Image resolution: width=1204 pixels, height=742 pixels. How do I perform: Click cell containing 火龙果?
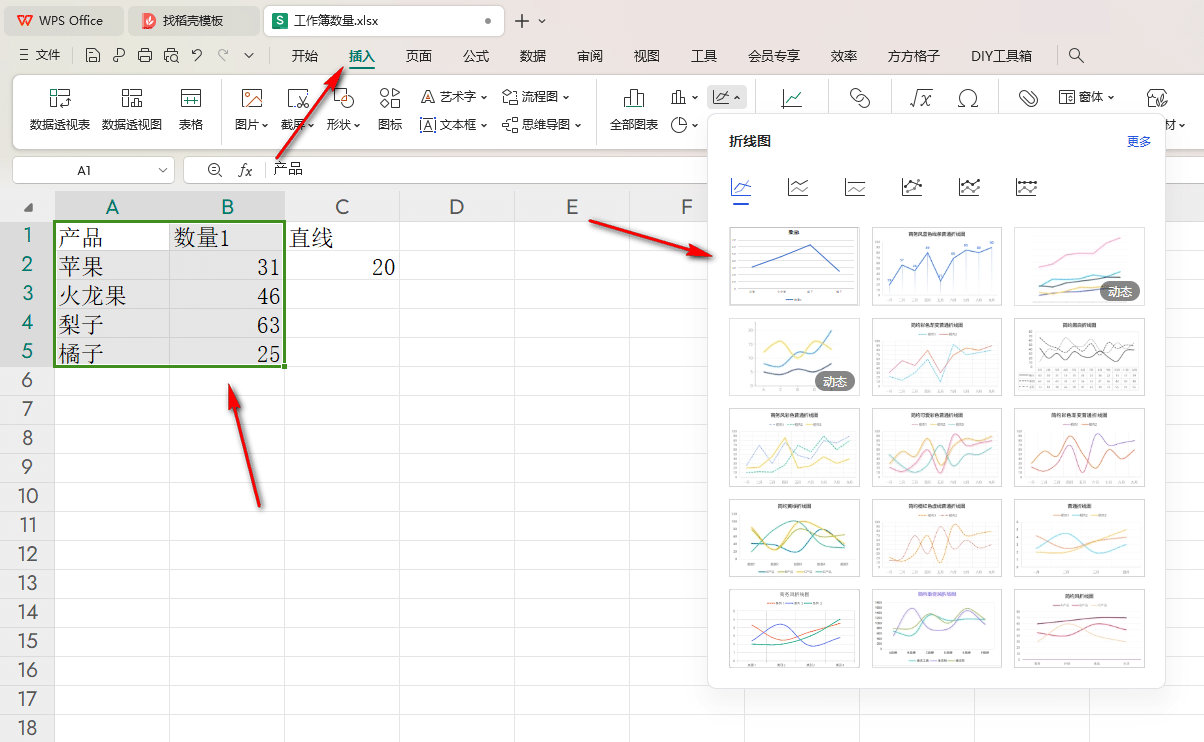coord(112,296)
